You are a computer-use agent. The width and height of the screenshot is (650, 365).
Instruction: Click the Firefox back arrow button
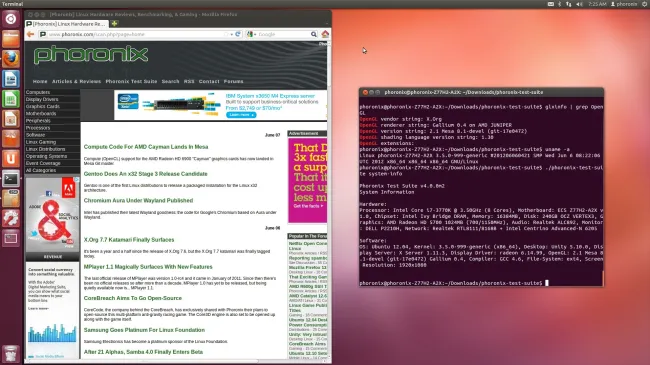[x=30, y=34]
